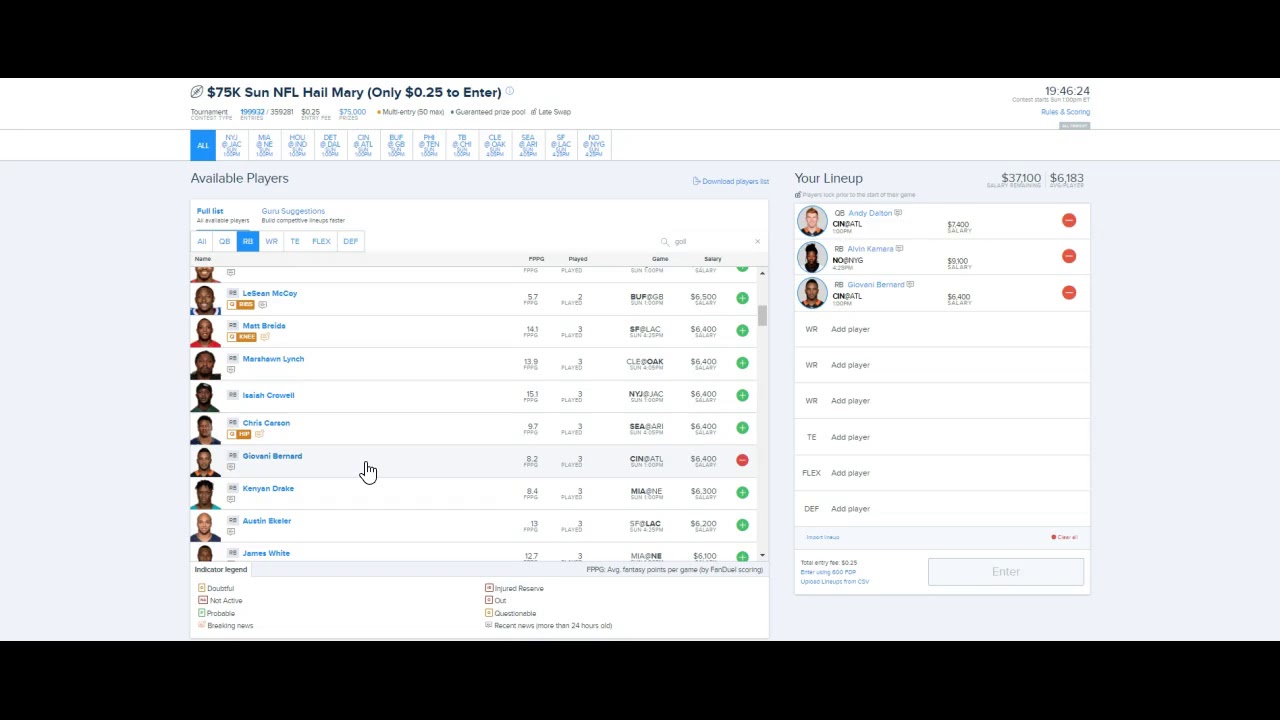Viewport: 1280px width, 720px height.
Task: Add Isaiah Crowell with plus button
Action: (x=742, y=395)
